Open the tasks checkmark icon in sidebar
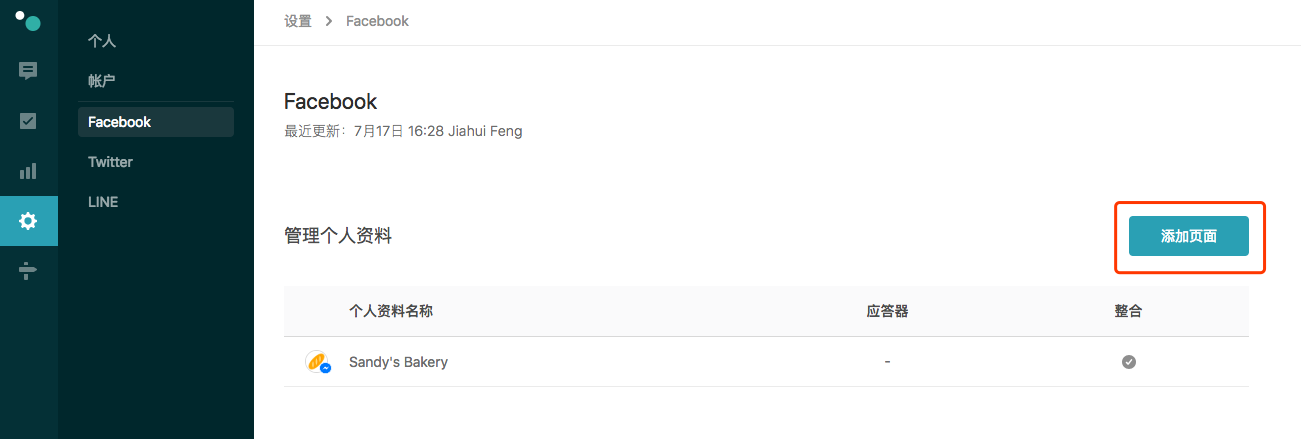The width and height of the screenshot is (1301, 439). 28,121
